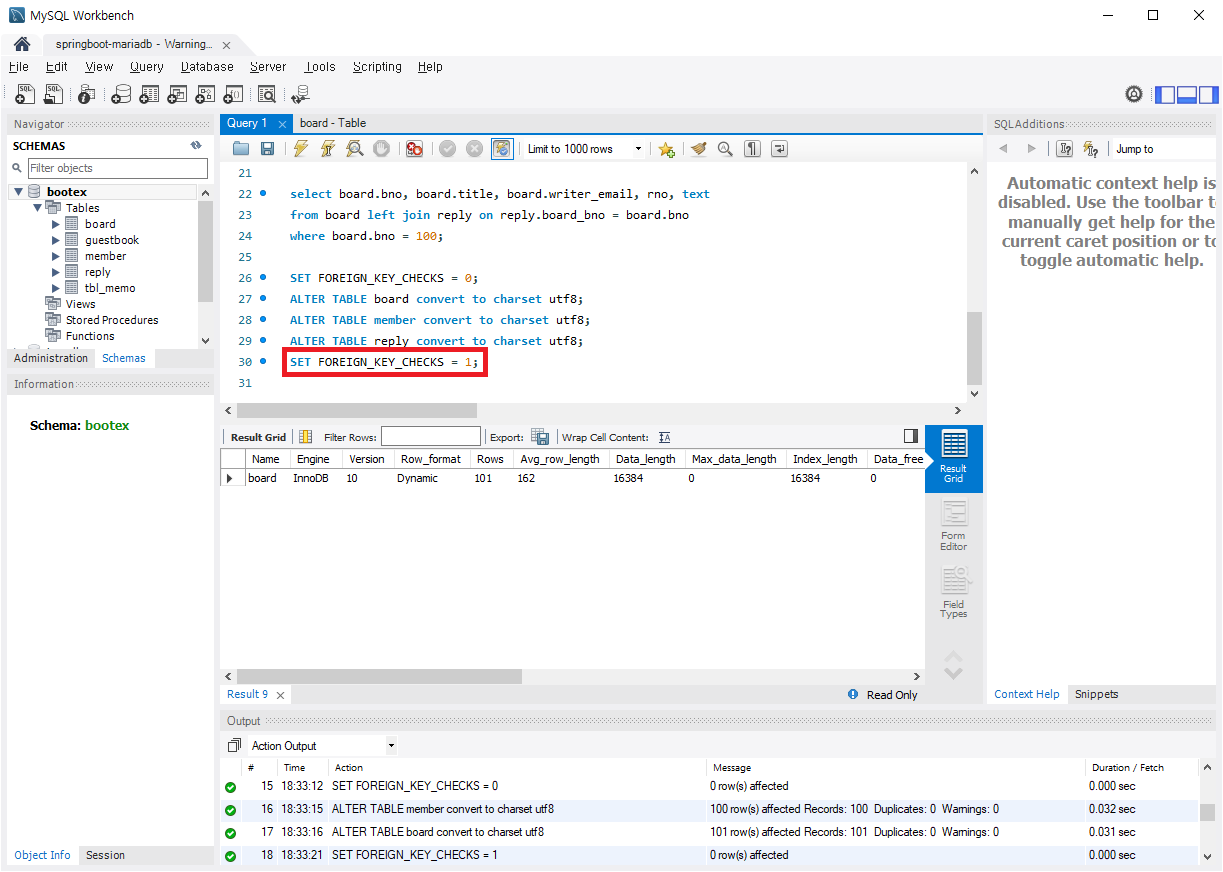Execute the script with the lightning bolt icon
Screen dimensions: 1223x872
[300, 149]
